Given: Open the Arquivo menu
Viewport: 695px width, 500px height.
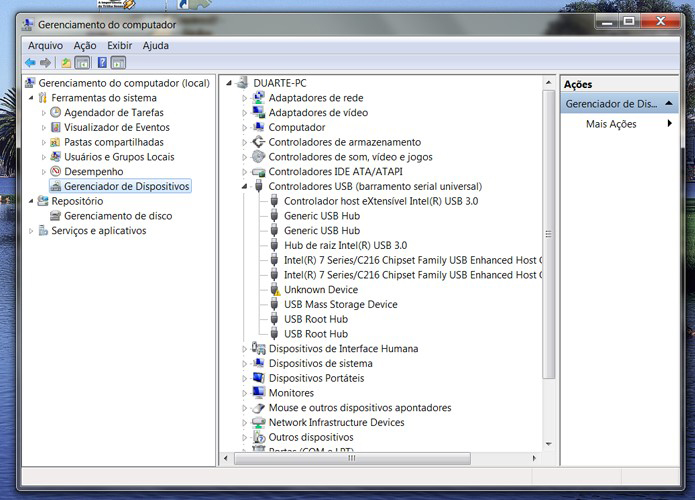Looking at the screenshot, I should [45, 46].
